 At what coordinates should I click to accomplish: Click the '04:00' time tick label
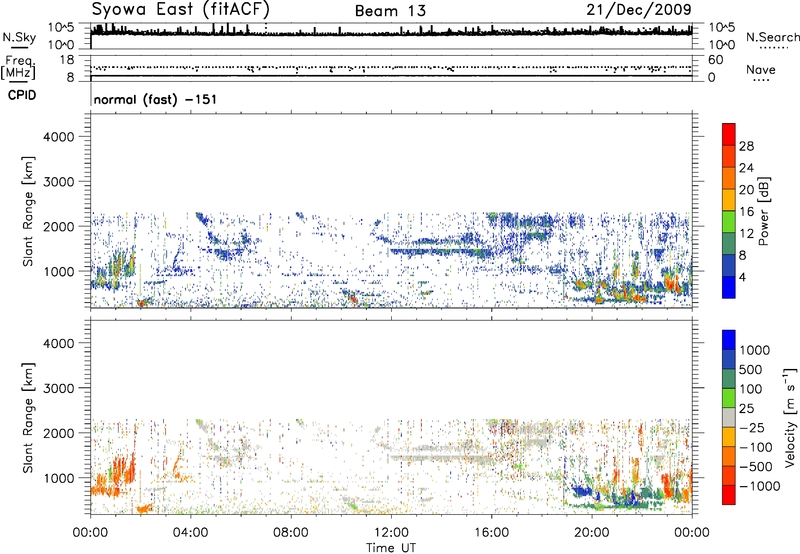click(190, 533)
